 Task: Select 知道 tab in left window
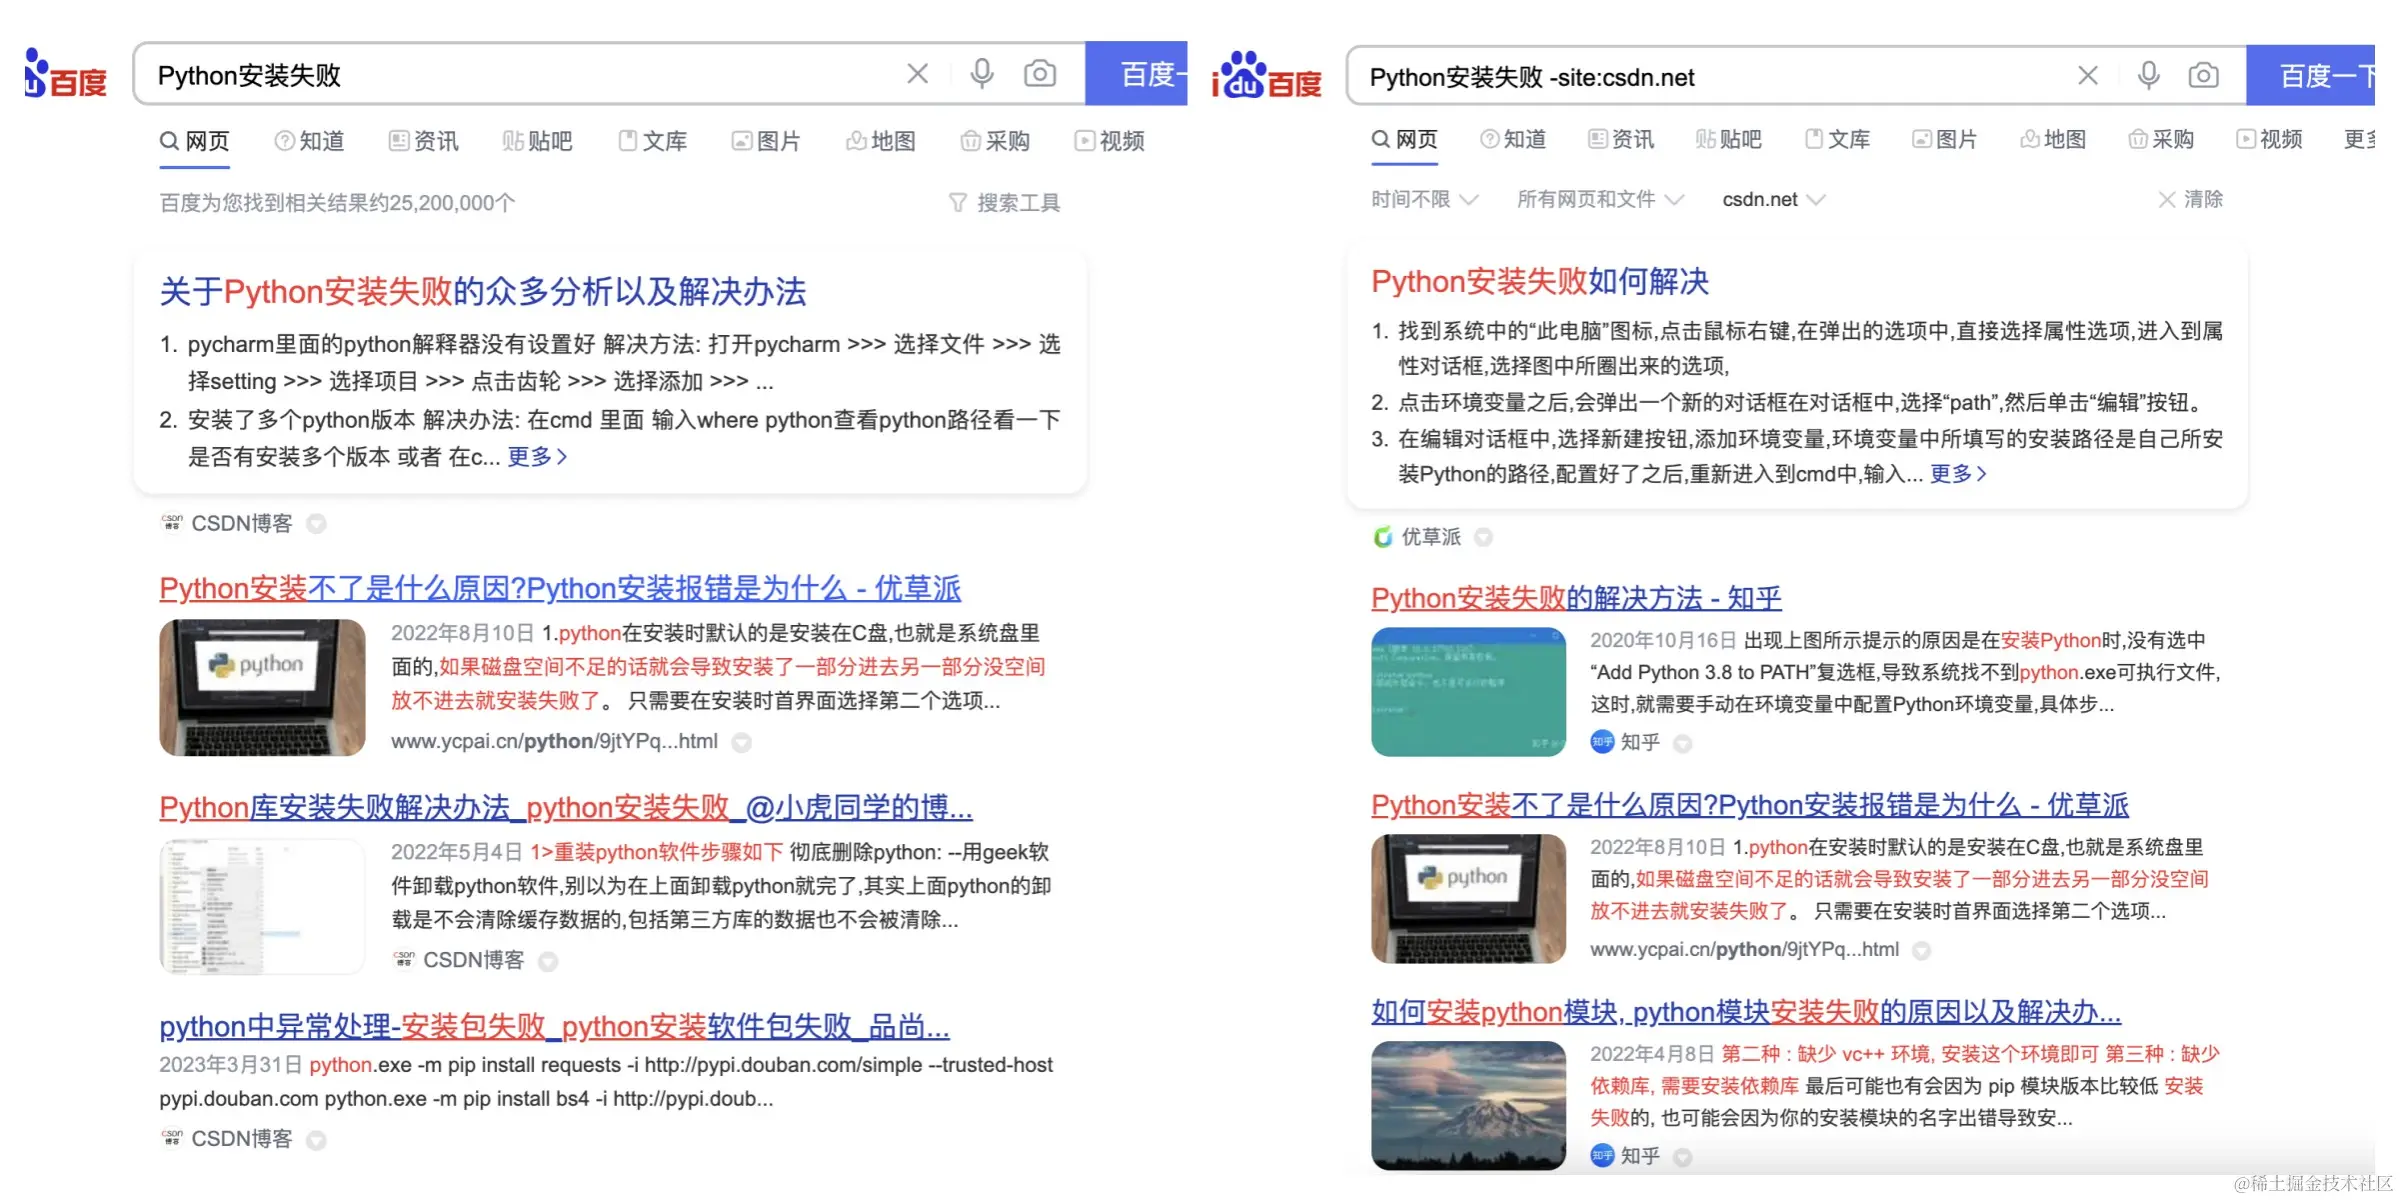coord(310,141)
